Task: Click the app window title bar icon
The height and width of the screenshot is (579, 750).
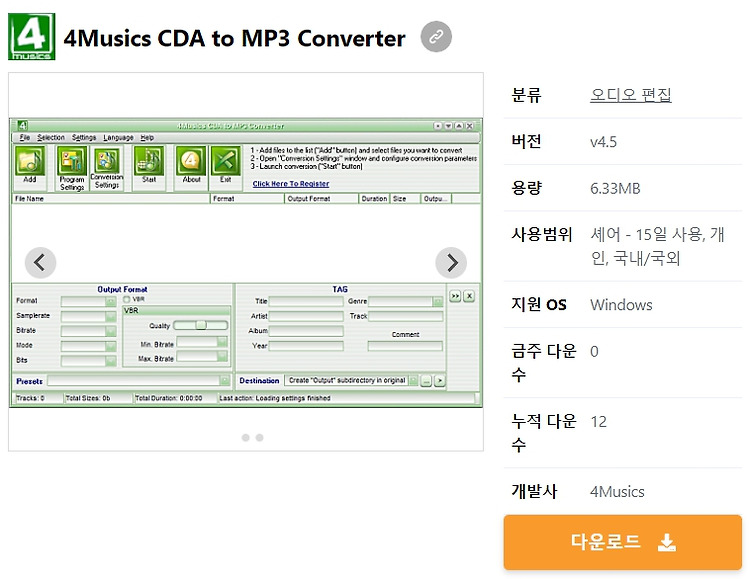Action: (x=22, y=126)
